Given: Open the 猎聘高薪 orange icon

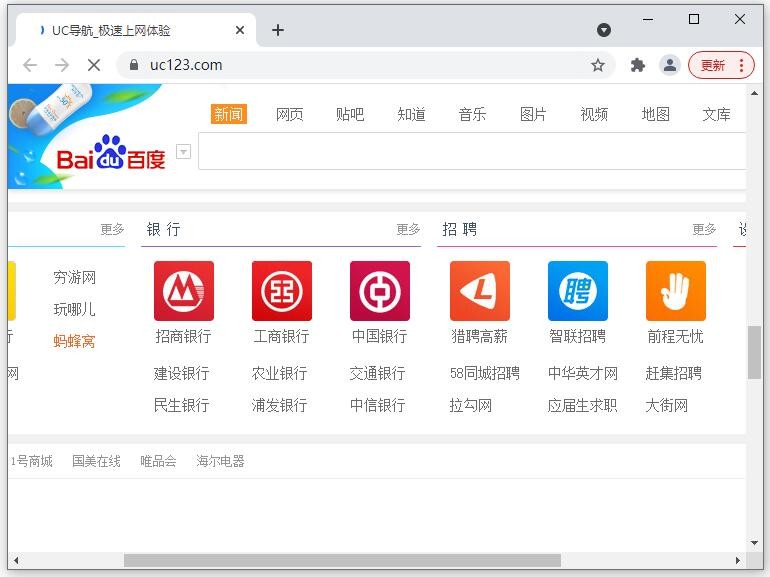Looking at the screenshot, I should 480,291.
